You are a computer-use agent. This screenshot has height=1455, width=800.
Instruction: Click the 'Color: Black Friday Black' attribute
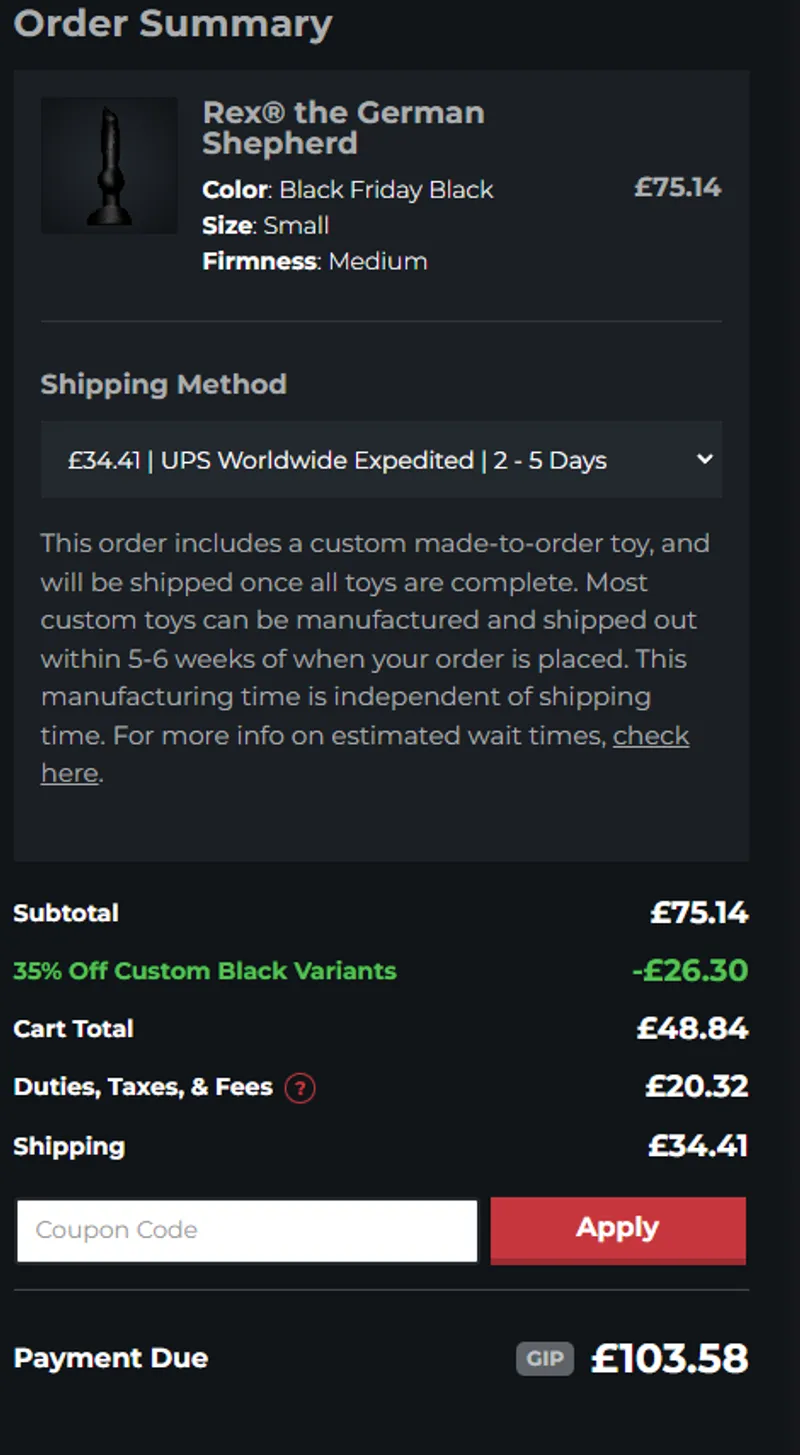pyautogui.click(x=347, y=190)
